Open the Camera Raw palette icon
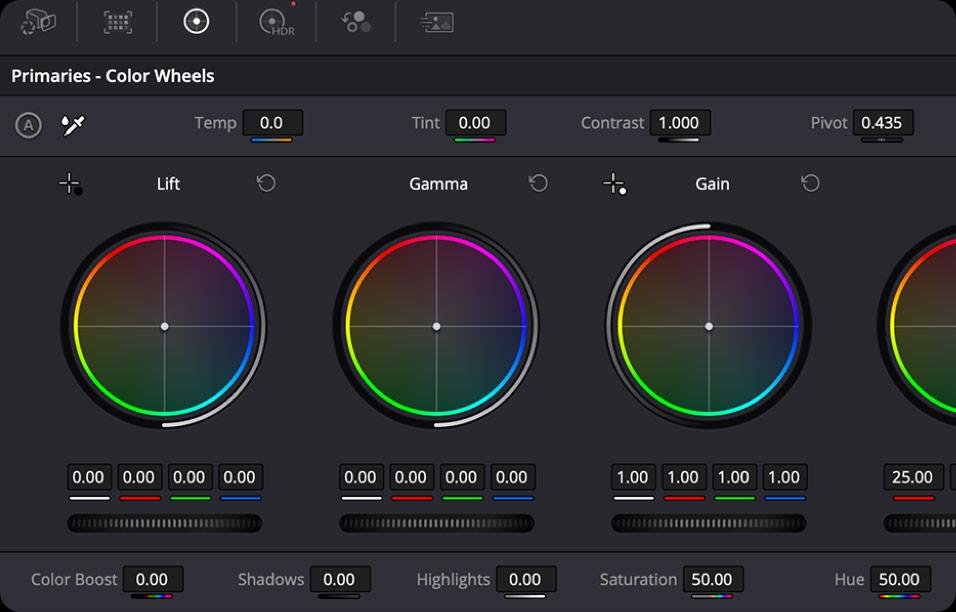 pyautogui.click(x=38, y=22)
